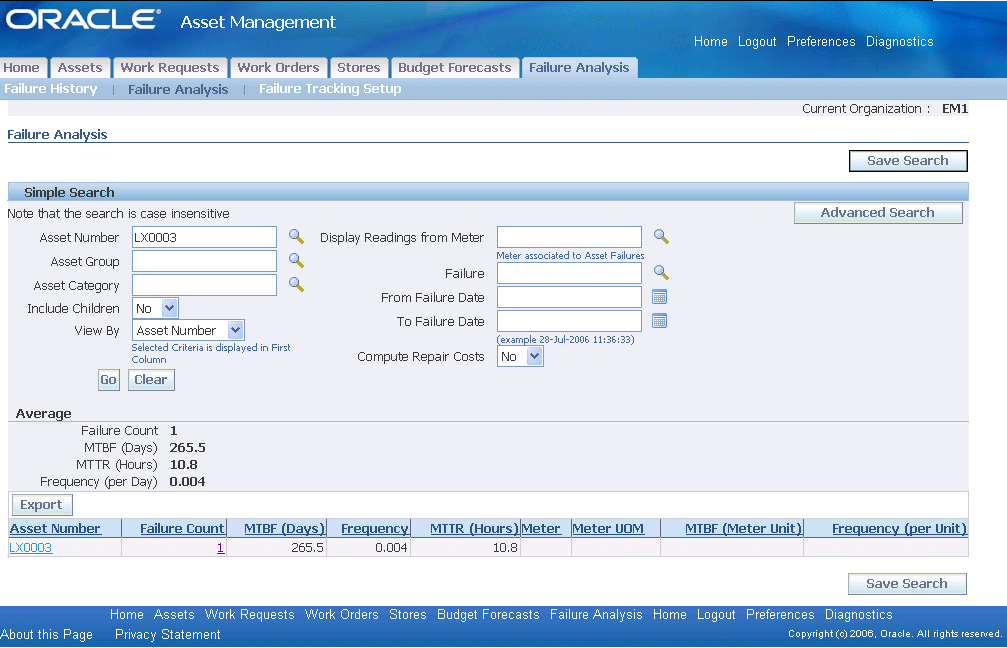Screen dimensions: 1007x648
Task: Open To Failure Date calendar picker
Action: click(660, 320)
